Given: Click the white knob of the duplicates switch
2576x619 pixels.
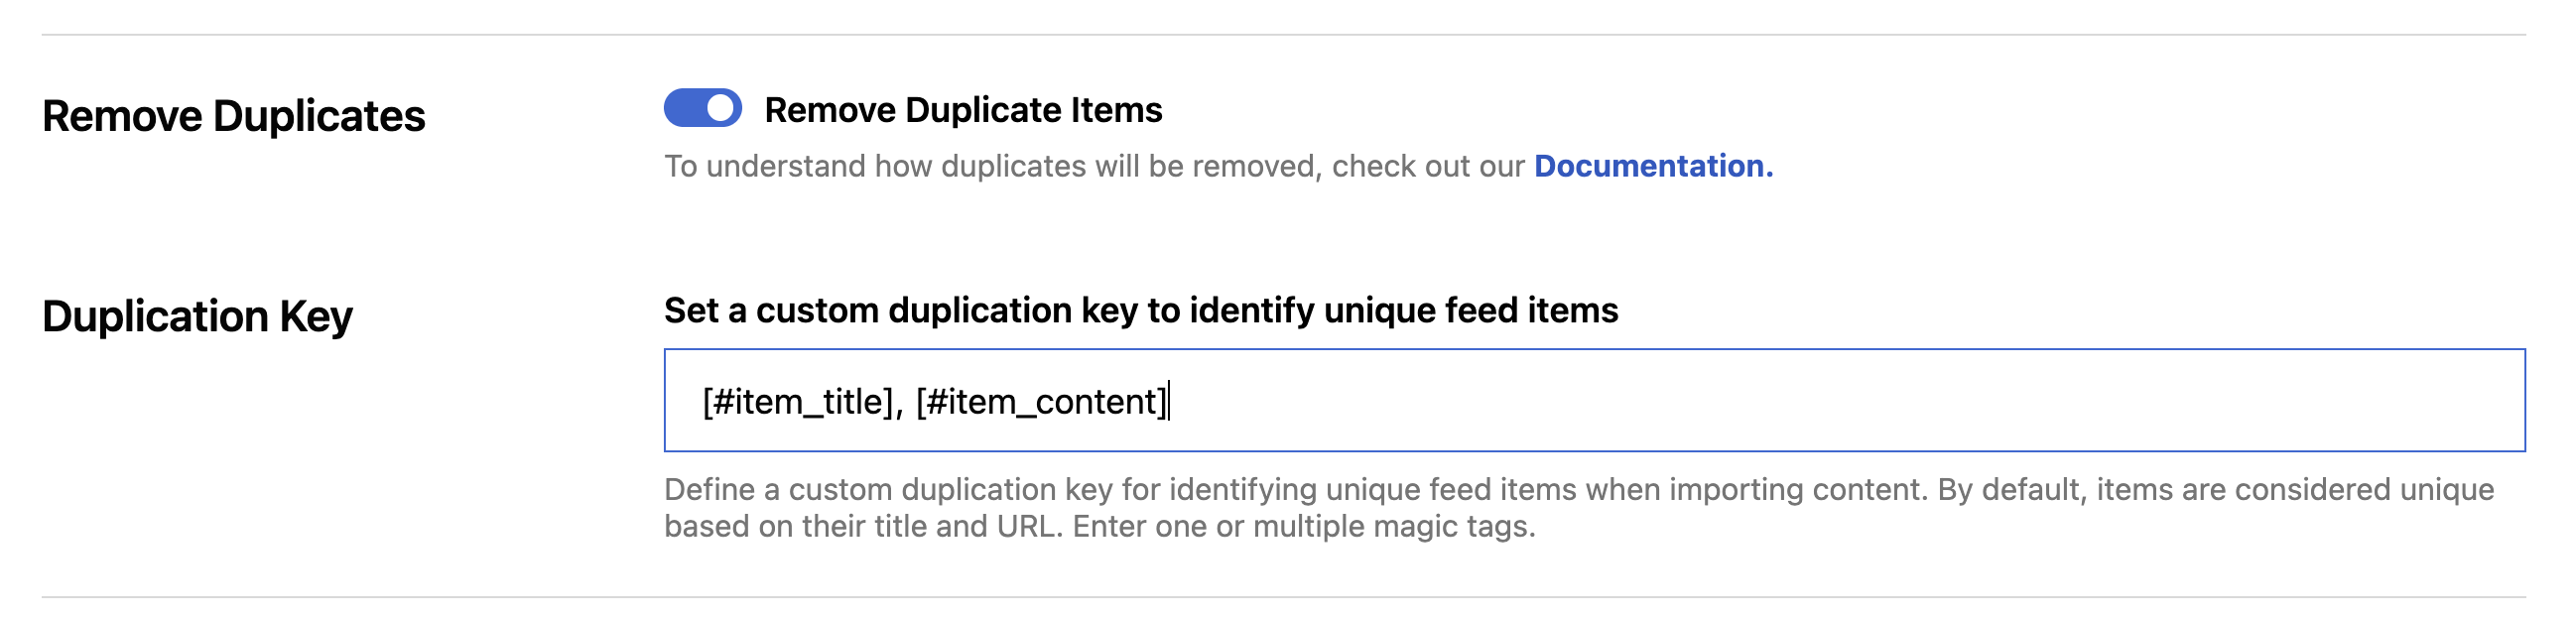Looking at the screenshot, I should click(x=720, y=108).
